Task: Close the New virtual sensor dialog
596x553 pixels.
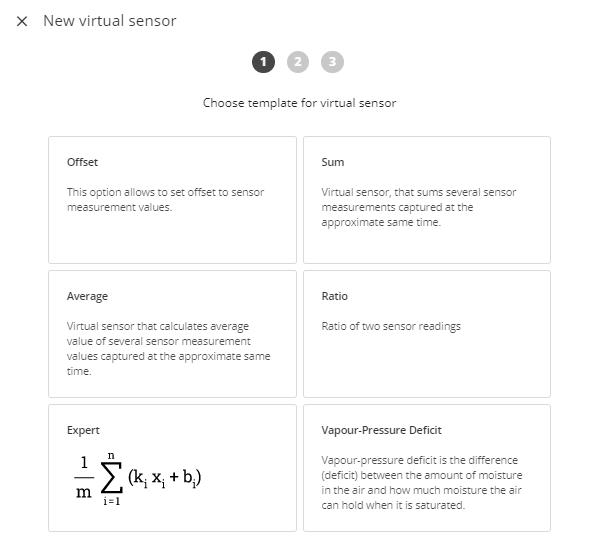Action: [x=22, y=21]
